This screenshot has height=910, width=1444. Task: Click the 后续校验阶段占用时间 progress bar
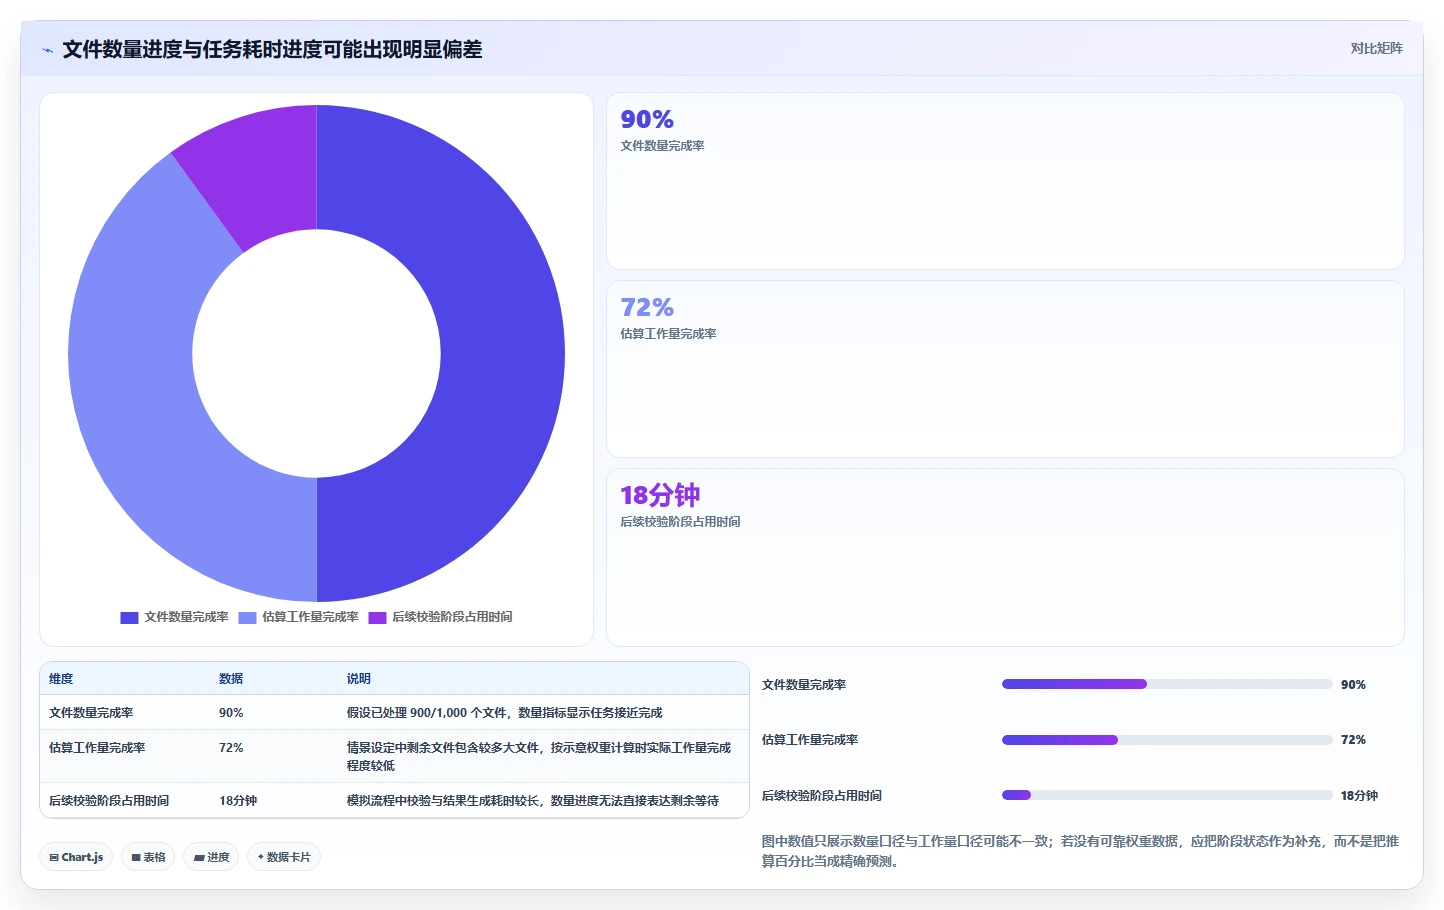point(1167,795)
